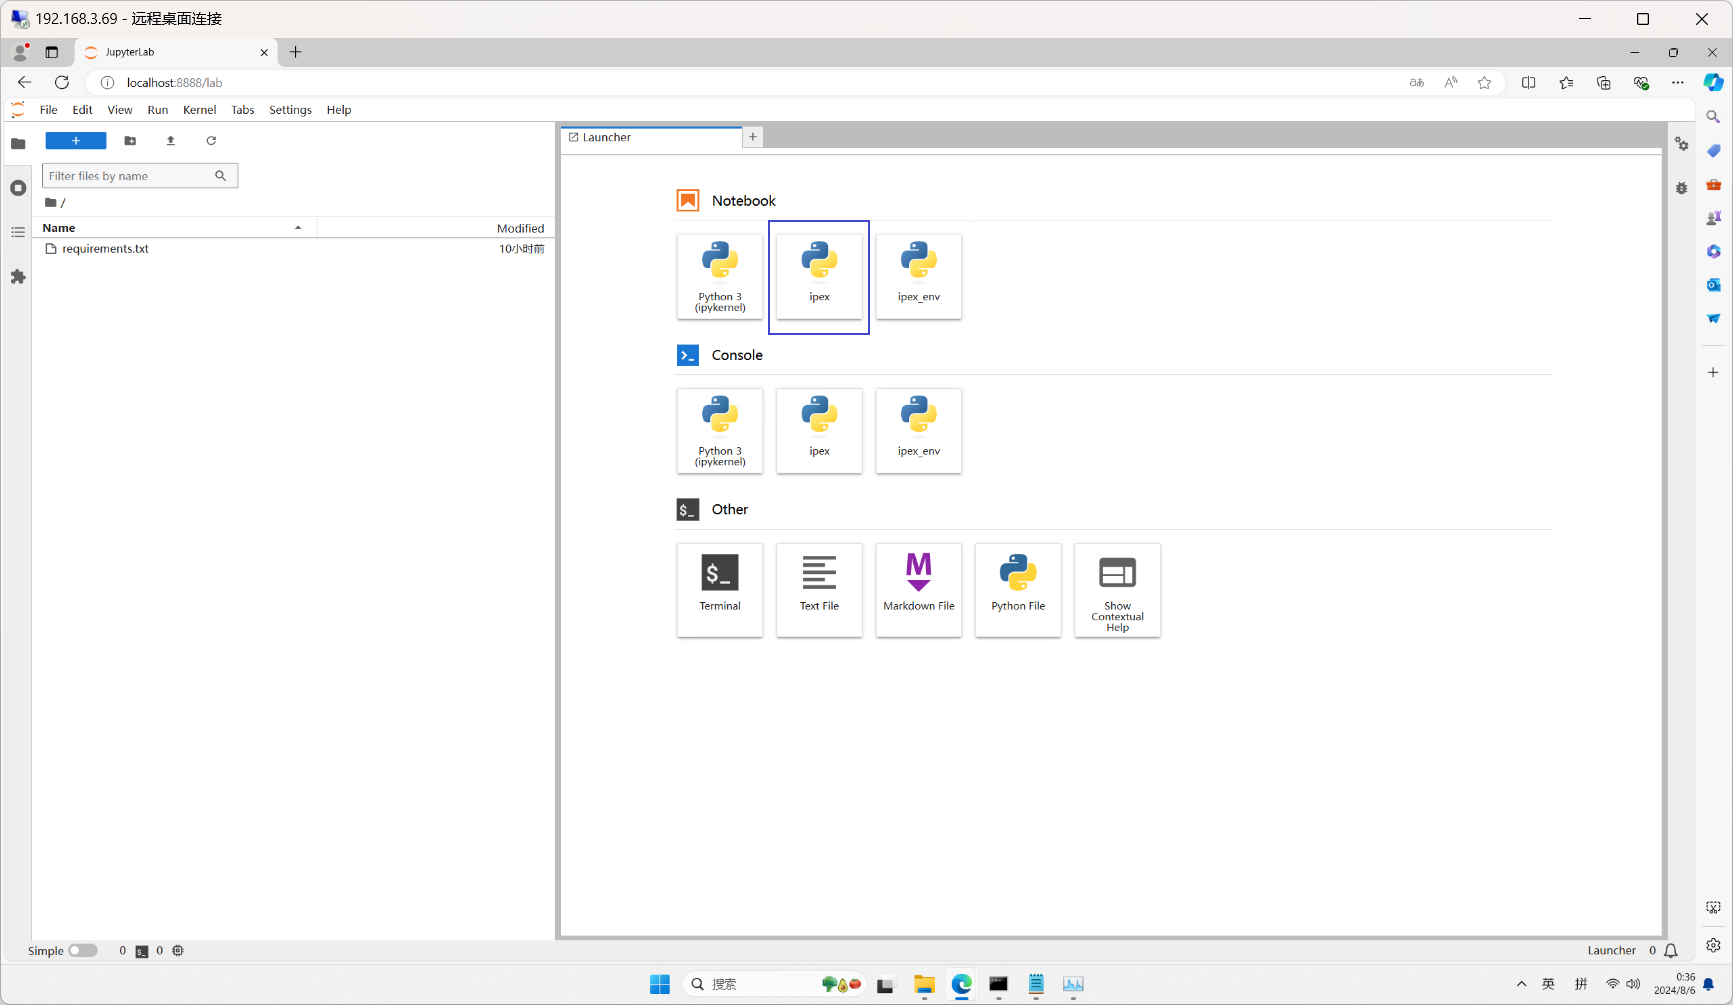This screenshot has height=1005, width=1733.
Task: Open Windows Start menu
Action: 660,985
